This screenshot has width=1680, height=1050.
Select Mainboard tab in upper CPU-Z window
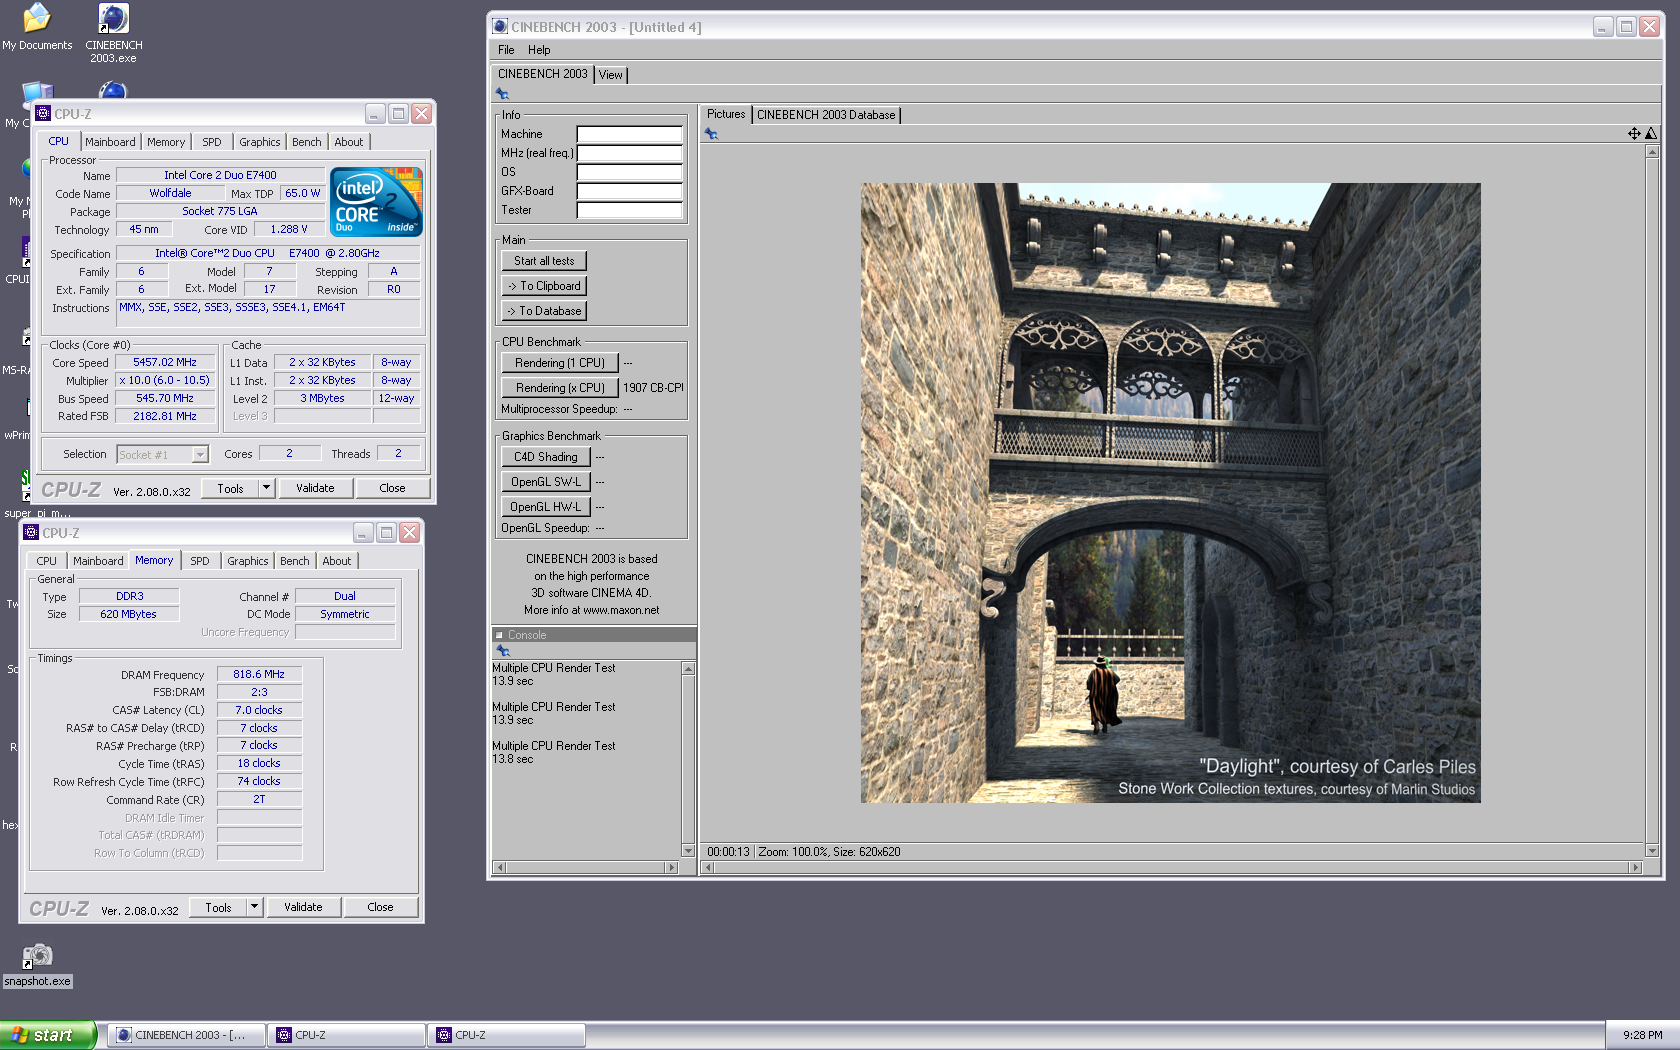[110, 142]
